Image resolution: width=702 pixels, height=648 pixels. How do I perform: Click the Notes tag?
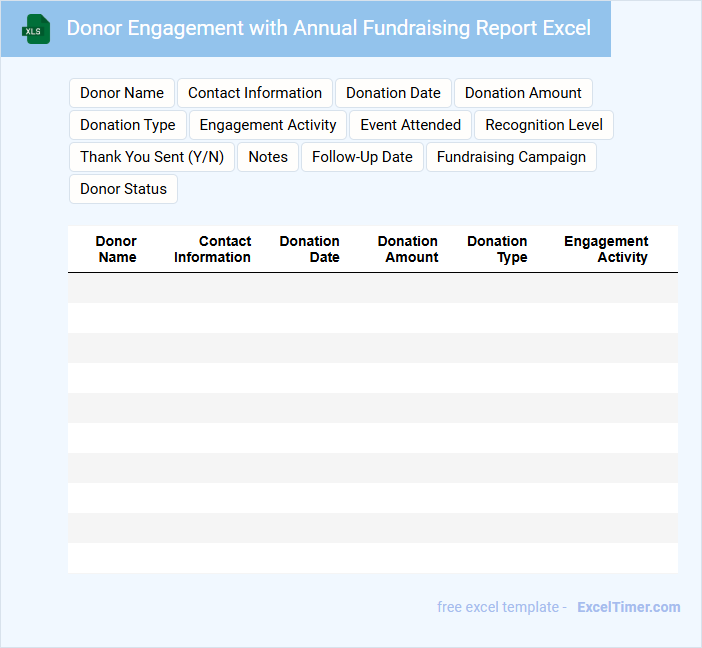(268, 157)
